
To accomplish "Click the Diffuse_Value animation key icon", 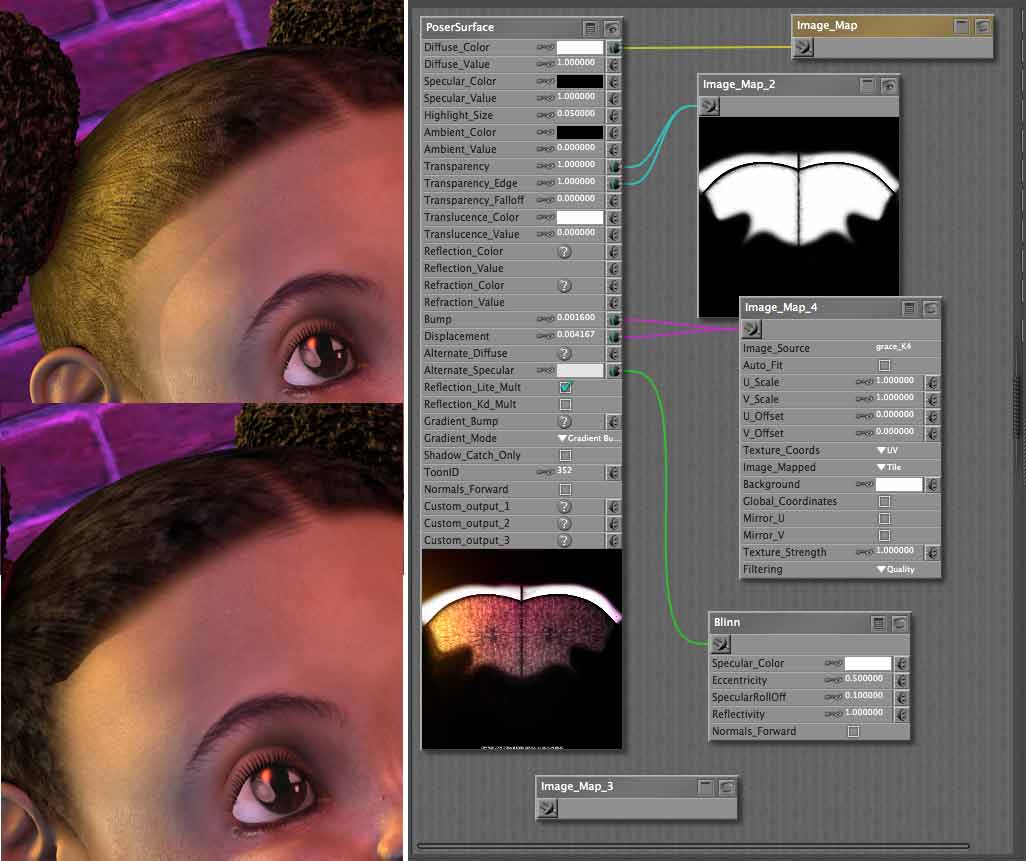I will [546, 64].
